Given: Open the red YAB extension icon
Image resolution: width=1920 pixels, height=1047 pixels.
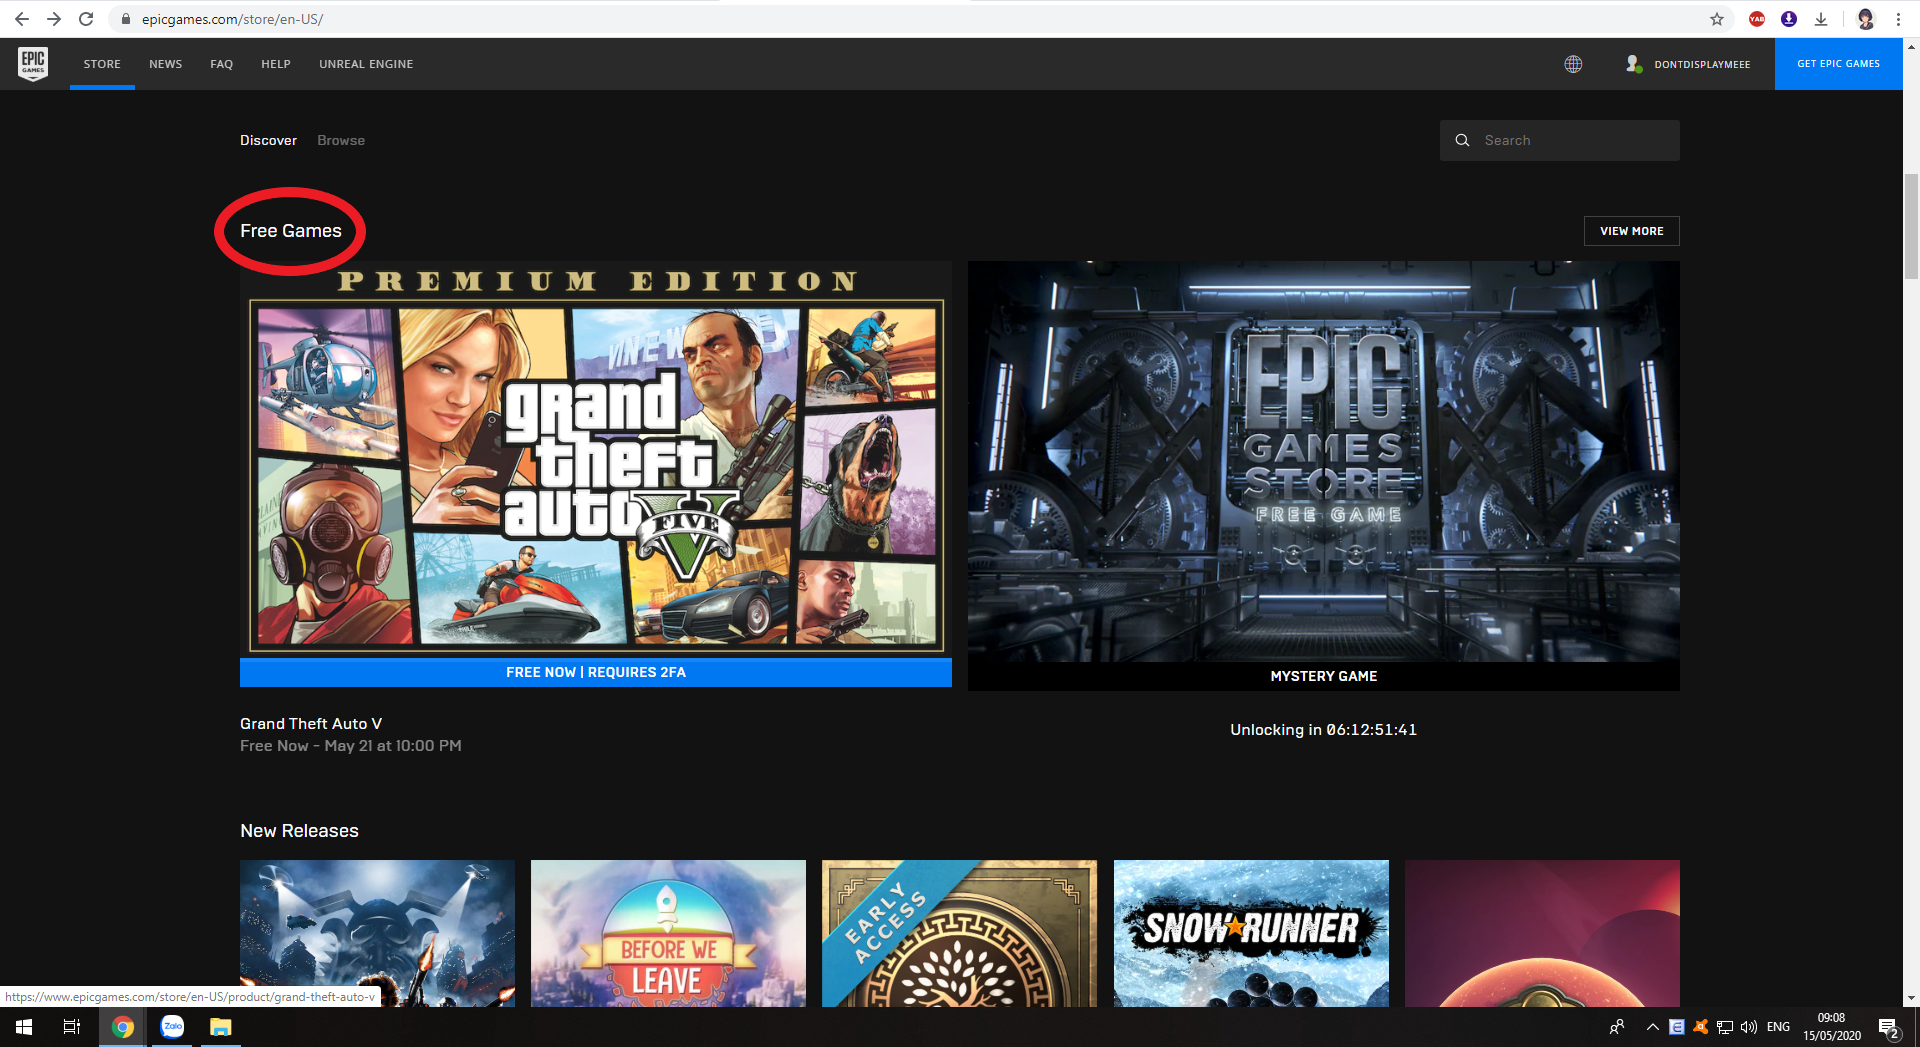Looking at the screenshot, I should point(1757,19).
